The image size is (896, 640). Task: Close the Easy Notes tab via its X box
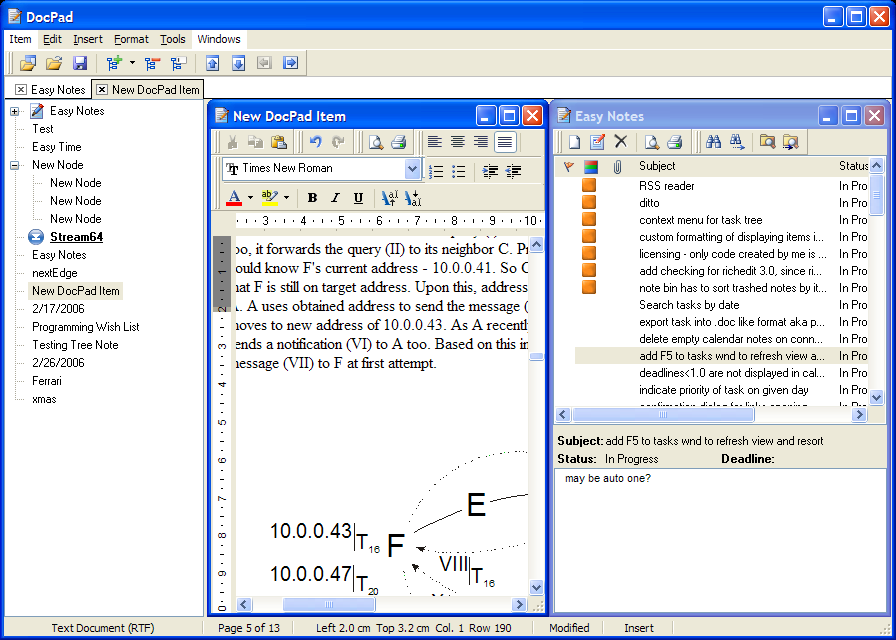coord(21,90)
